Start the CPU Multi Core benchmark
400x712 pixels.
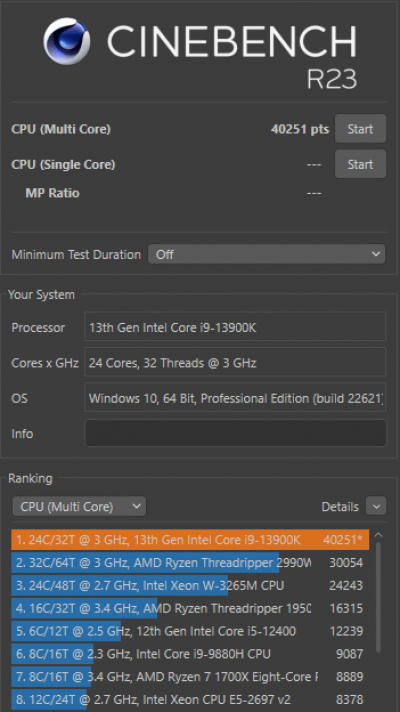(360, 129)
